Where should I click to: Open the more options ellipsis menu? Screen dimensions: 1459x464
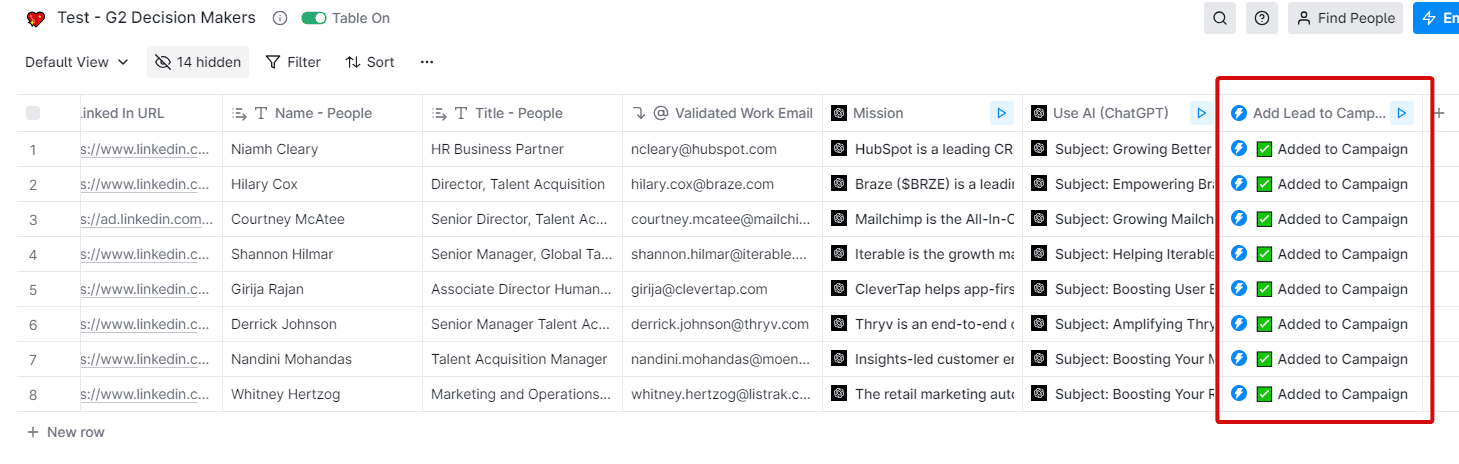pyautogui.click(x=427, y=62)
